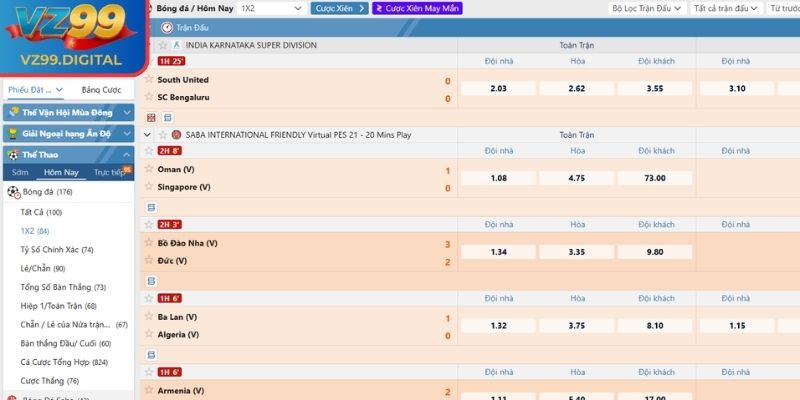
Task: Select the 2.03 home odds for South United
Action: pos(498,88)
